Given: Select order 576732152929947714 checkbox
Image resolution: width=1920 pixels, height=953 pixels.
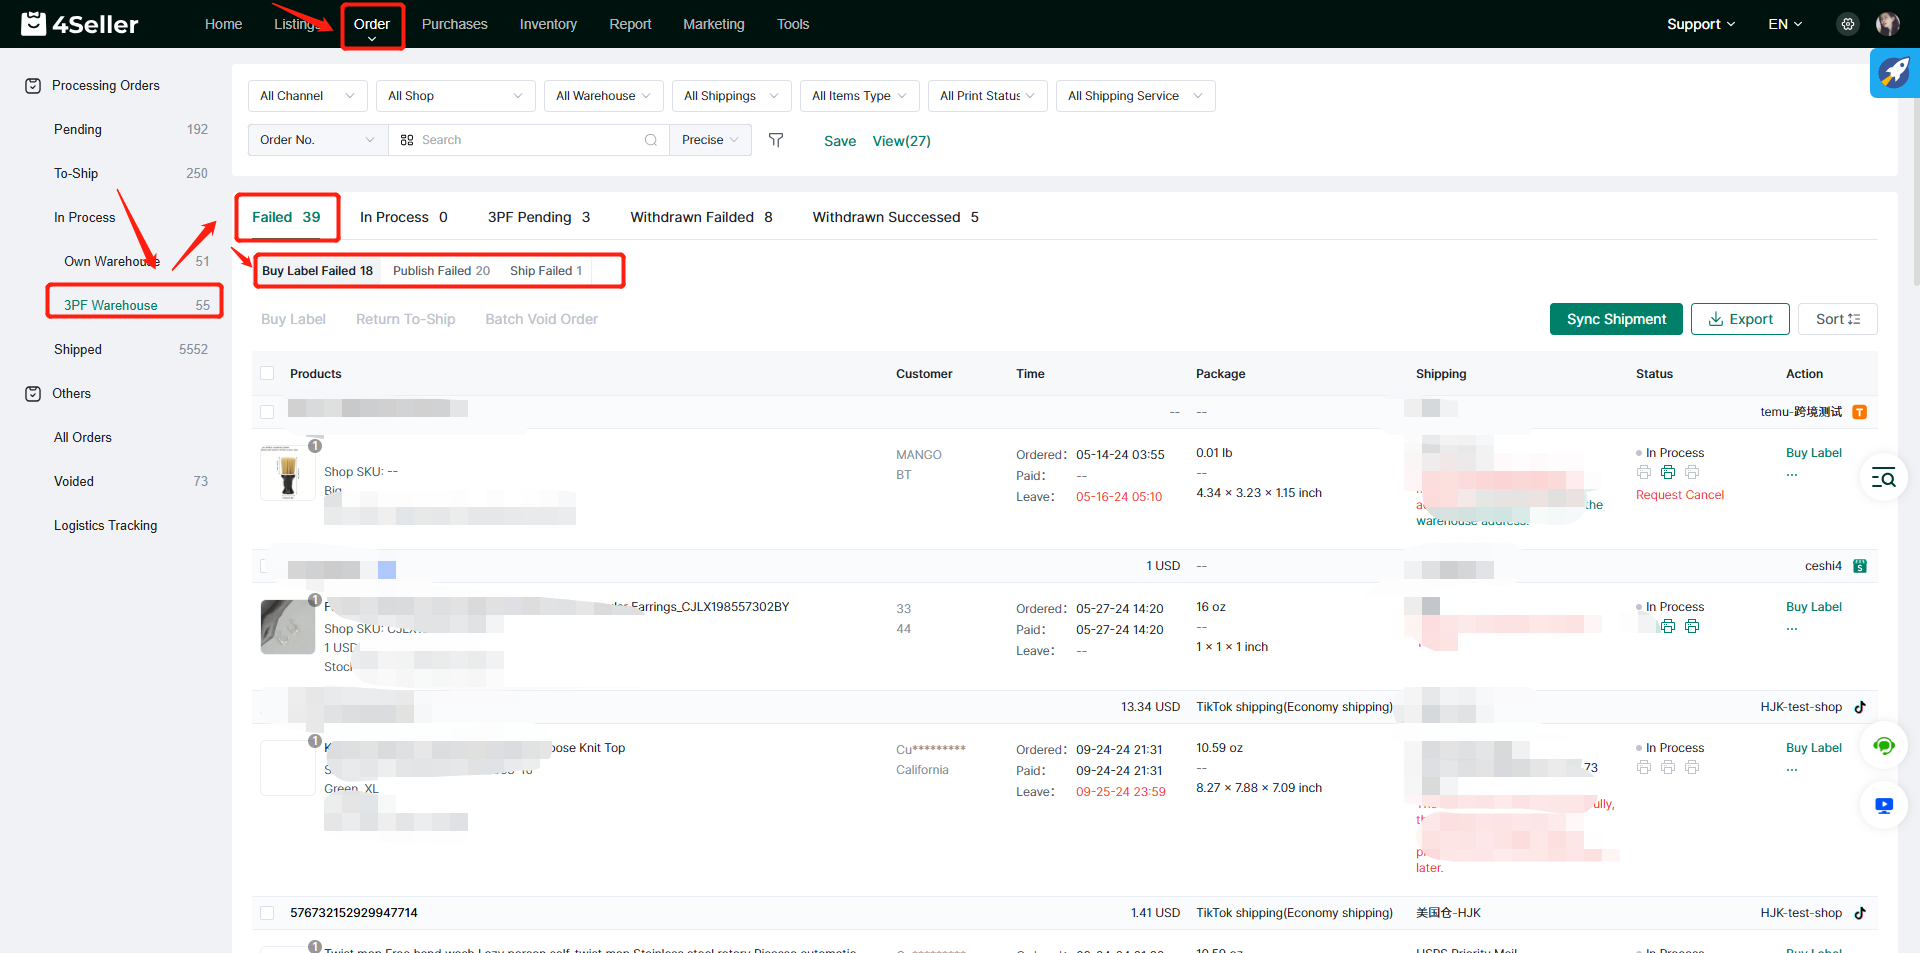Looking at the screenshot, I should tap(267, 913).
